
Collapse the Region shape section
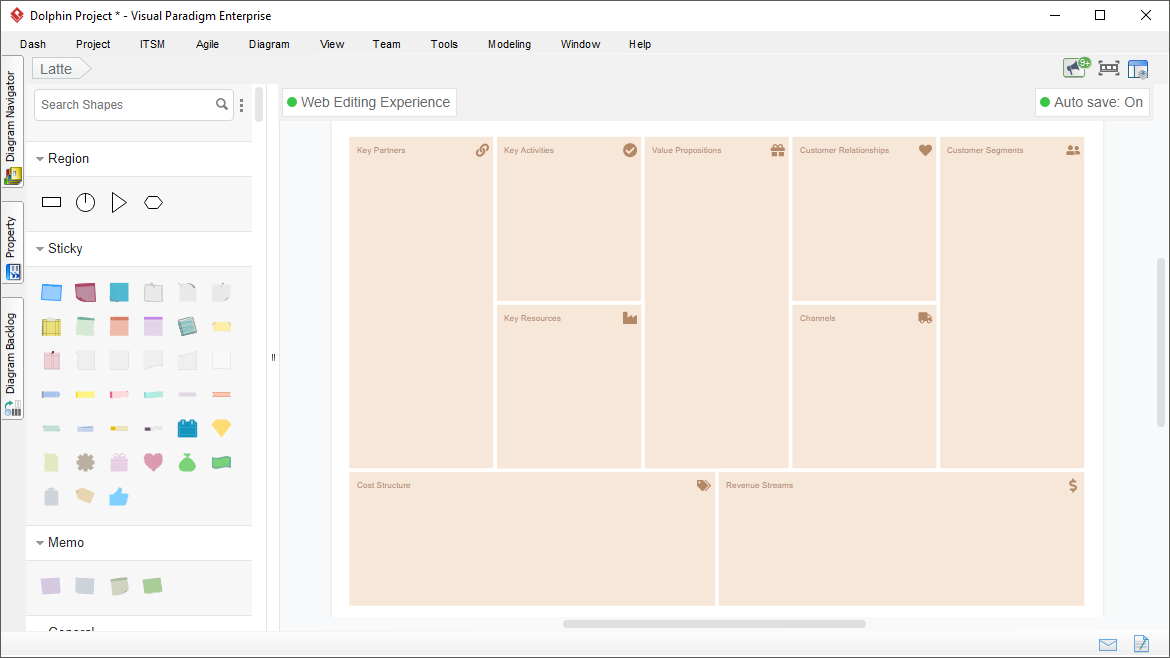click(x=40, y=159)
